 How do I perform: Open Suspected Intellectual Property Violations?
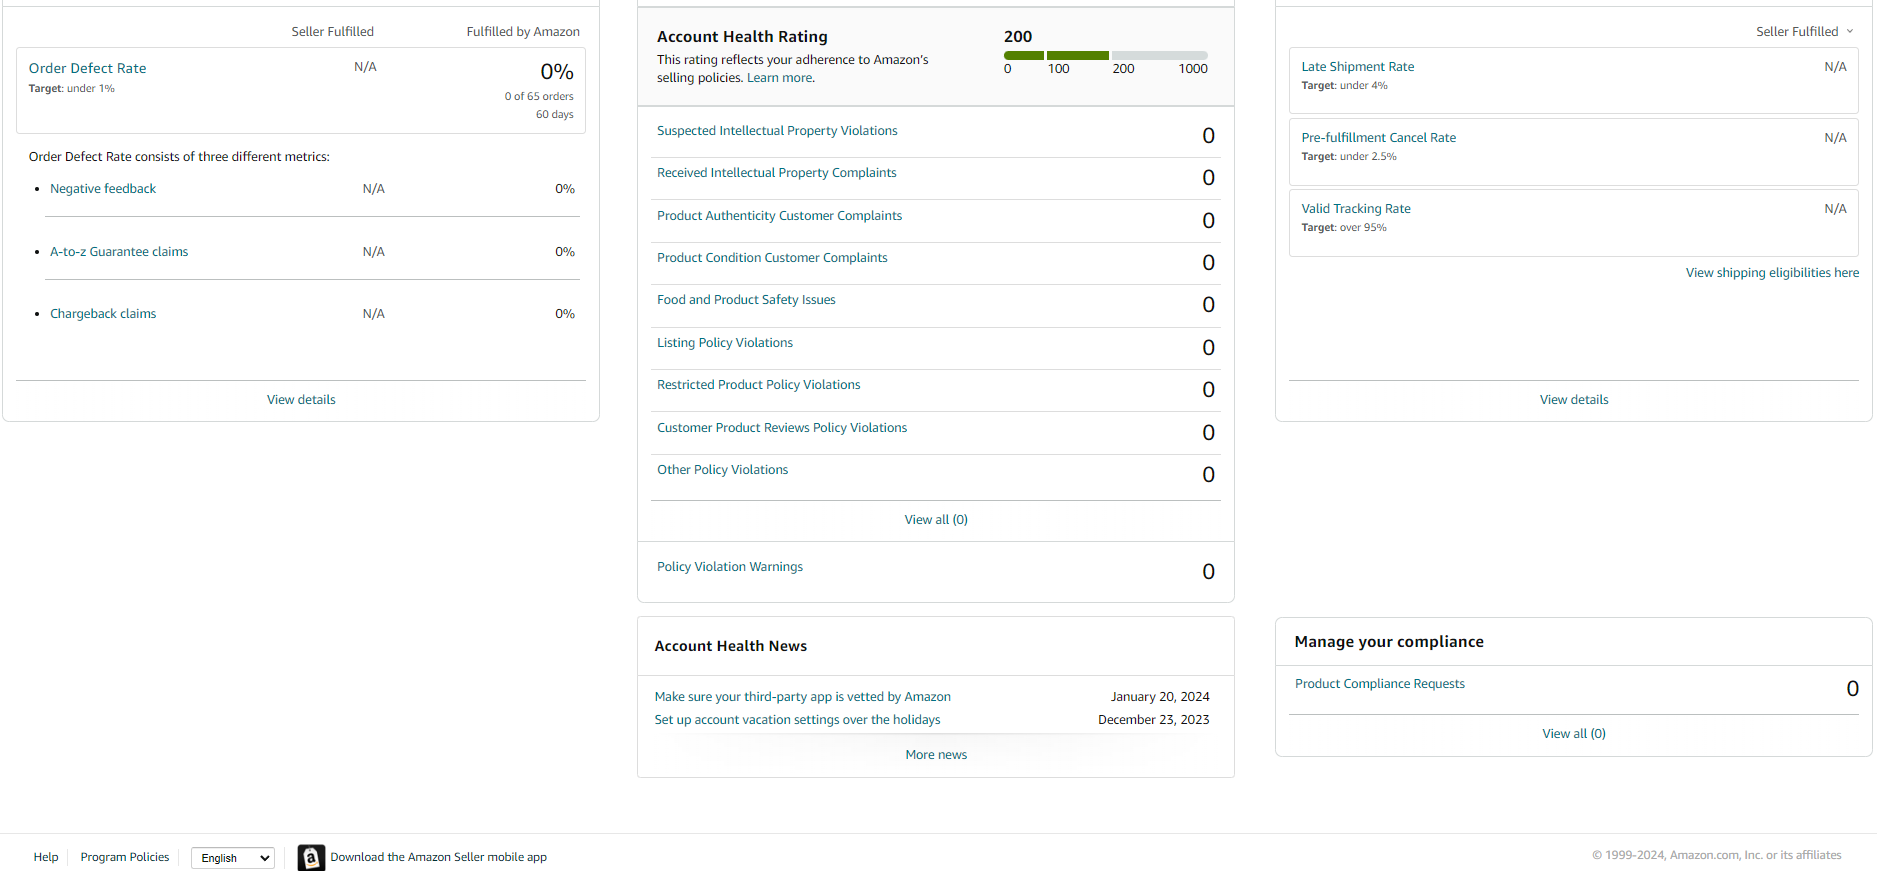[777, 131]
